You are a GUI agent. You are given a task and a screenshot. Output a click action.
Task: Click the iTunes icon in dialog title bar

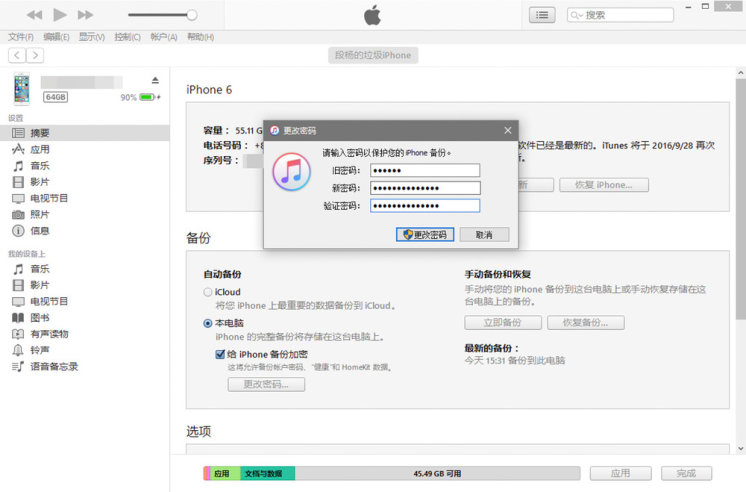pos(275,130)
